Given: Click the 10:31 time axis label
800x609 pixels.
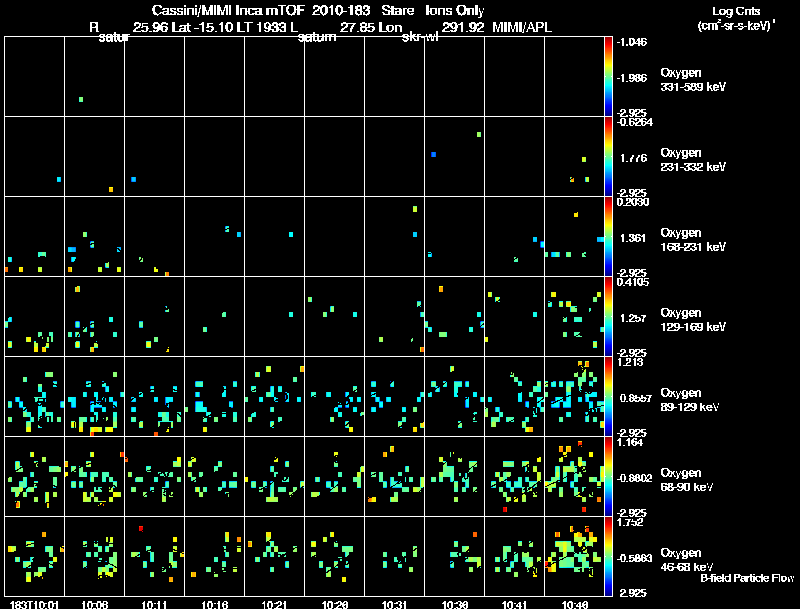Looking at the screenshot, I should tap(394, 604).
